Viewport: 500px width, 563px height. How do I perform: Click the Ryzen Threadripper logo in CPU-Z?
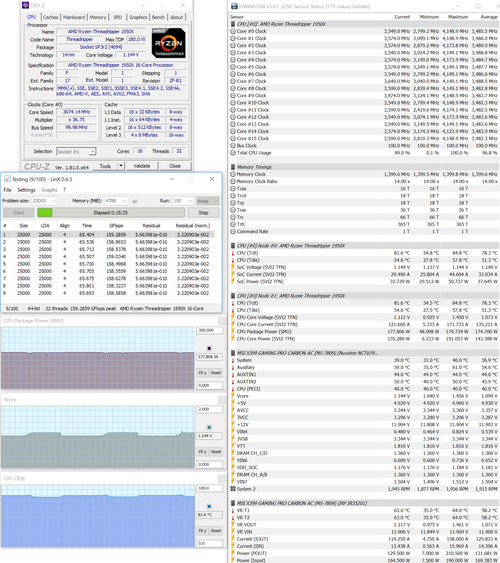(168, 43)
